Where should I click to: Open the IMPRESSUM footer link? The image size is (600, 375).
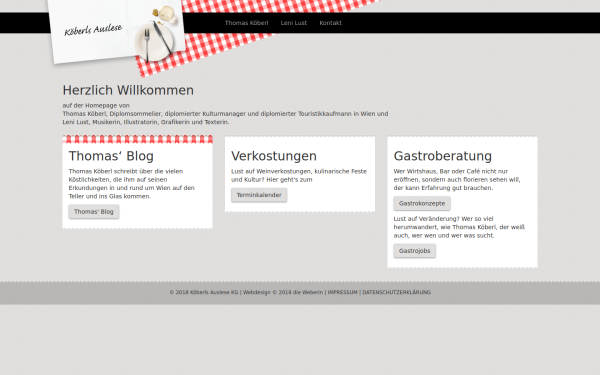342,292
